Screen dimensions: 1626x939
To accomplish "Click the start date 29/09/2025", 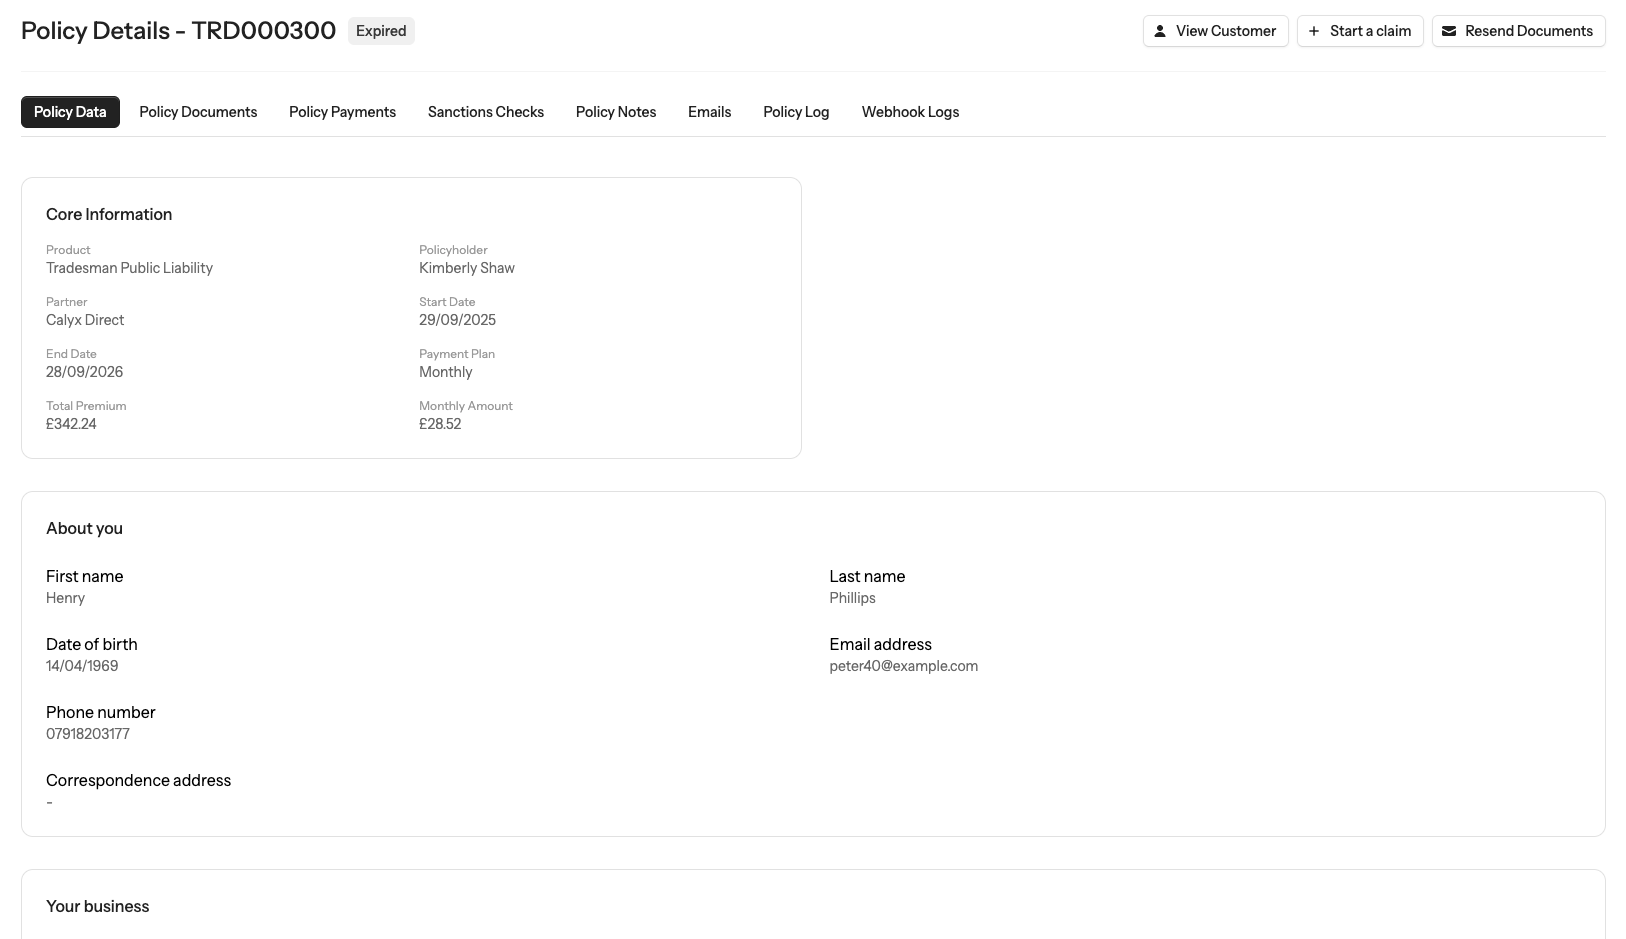I will coord(457,320).
